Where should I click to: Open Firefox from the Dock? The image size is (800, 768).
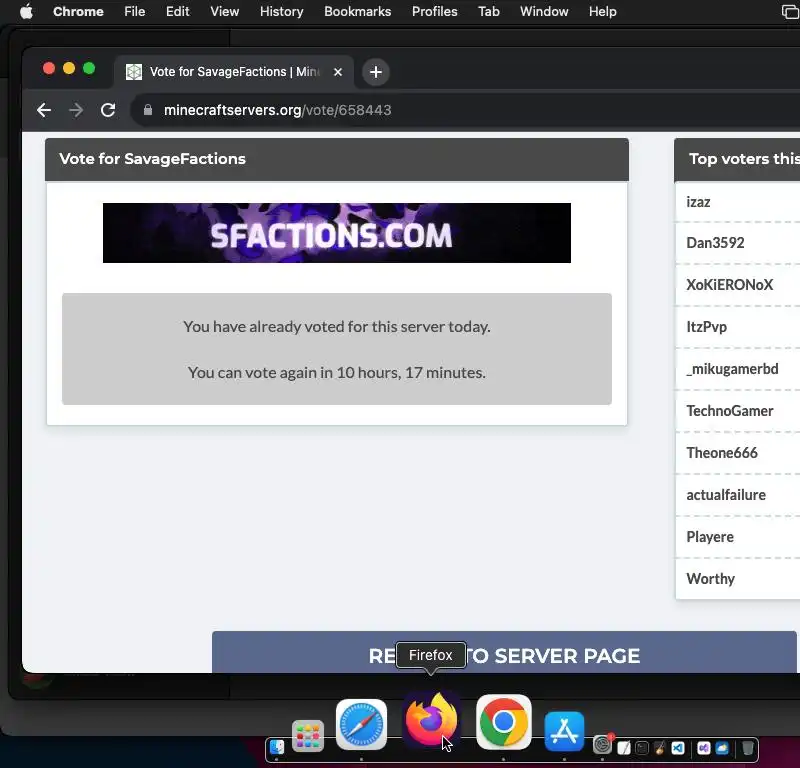[x=432, y=720]
